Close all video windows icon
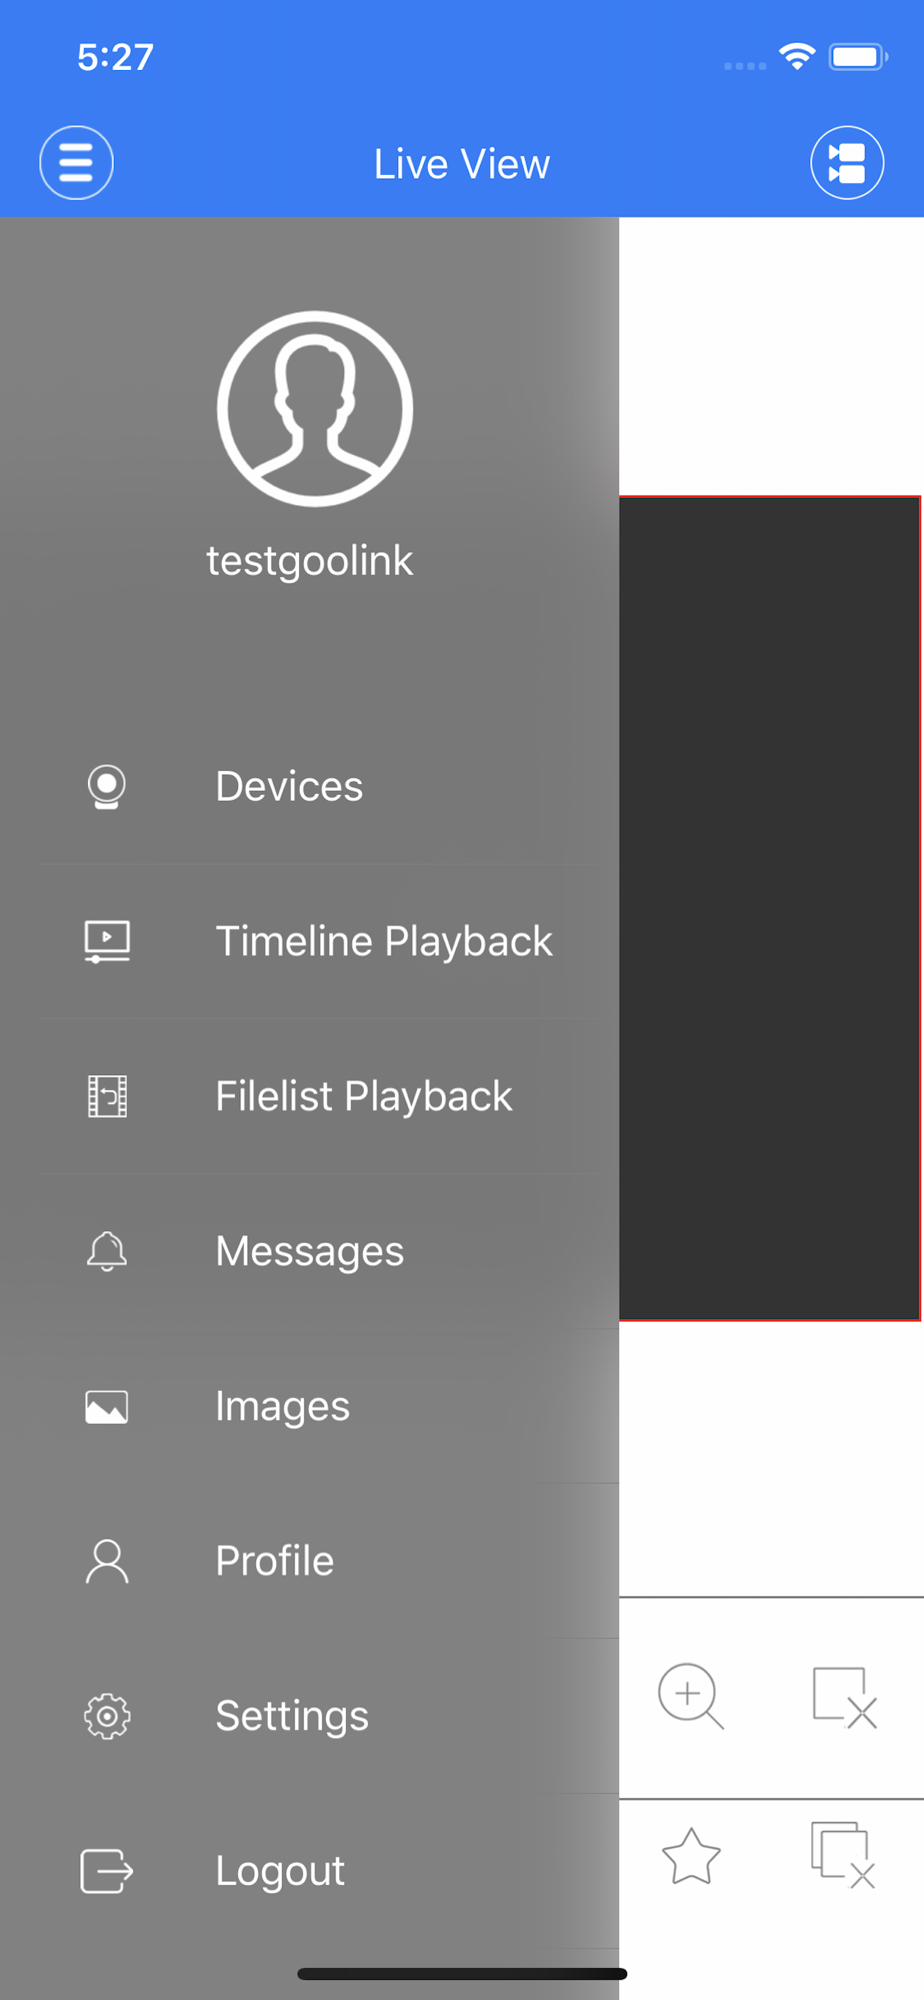924x2000 pixels. (843, 1855)
